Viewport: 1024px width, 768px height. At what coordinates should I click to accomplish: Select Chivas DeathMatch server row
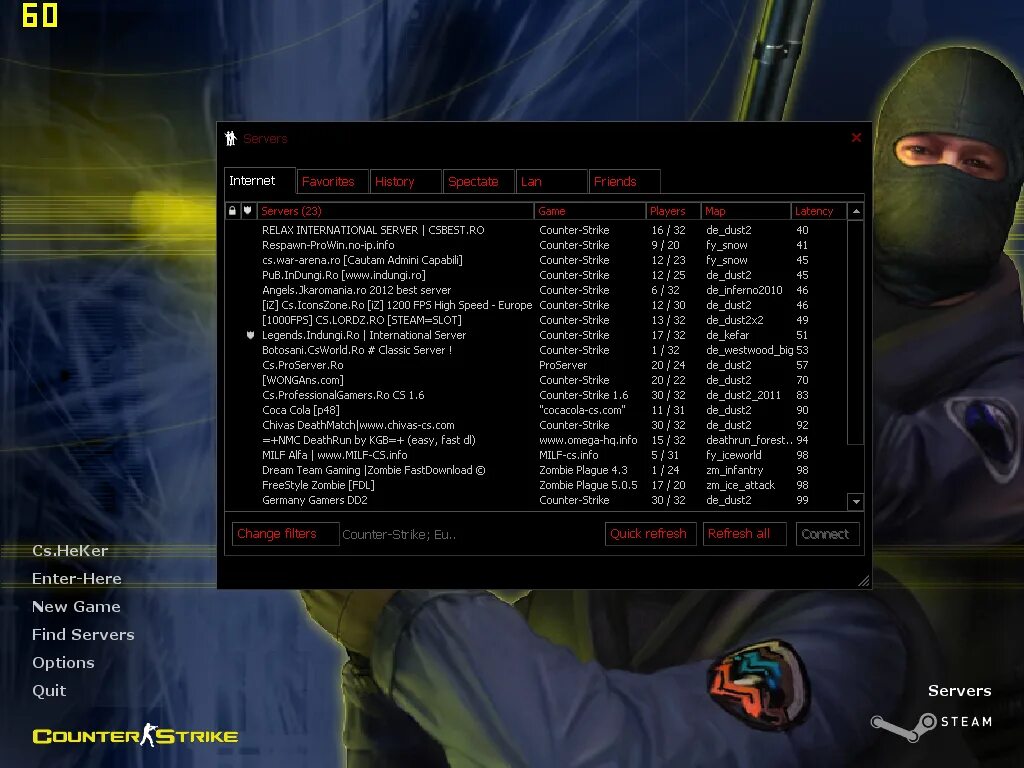coord(536,425)
